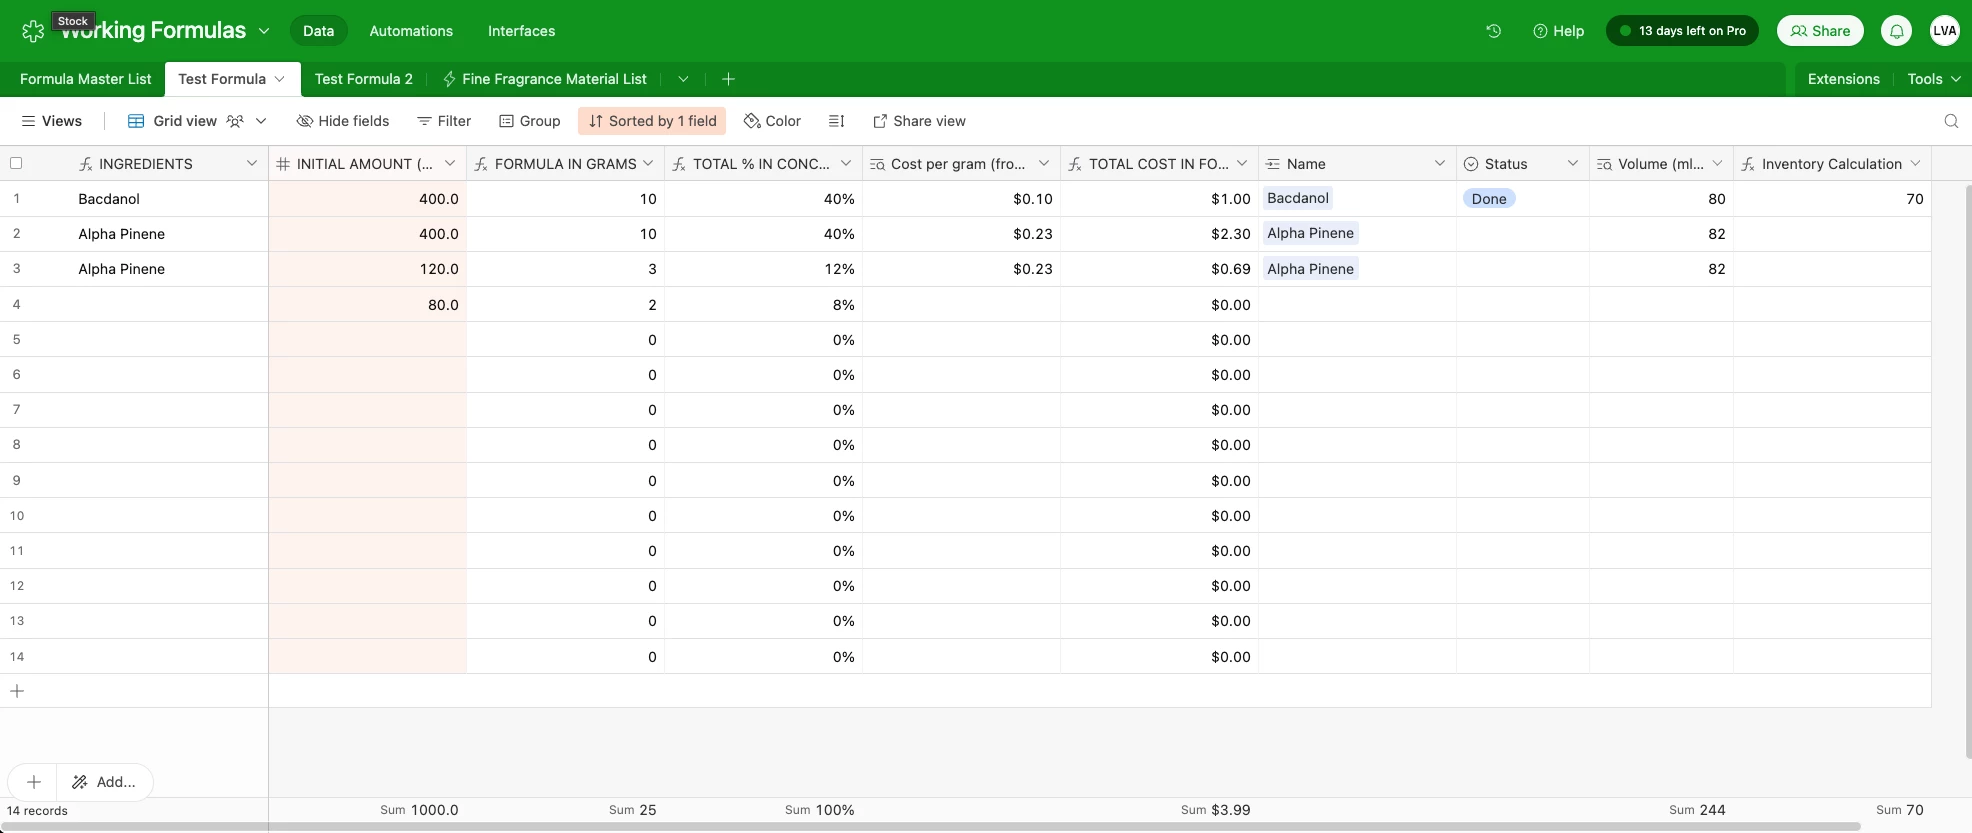This screenshot has width=1972, height=833.
Task: Open Inventory Calculation column menu arrow
Action: tap(1915, 163)
